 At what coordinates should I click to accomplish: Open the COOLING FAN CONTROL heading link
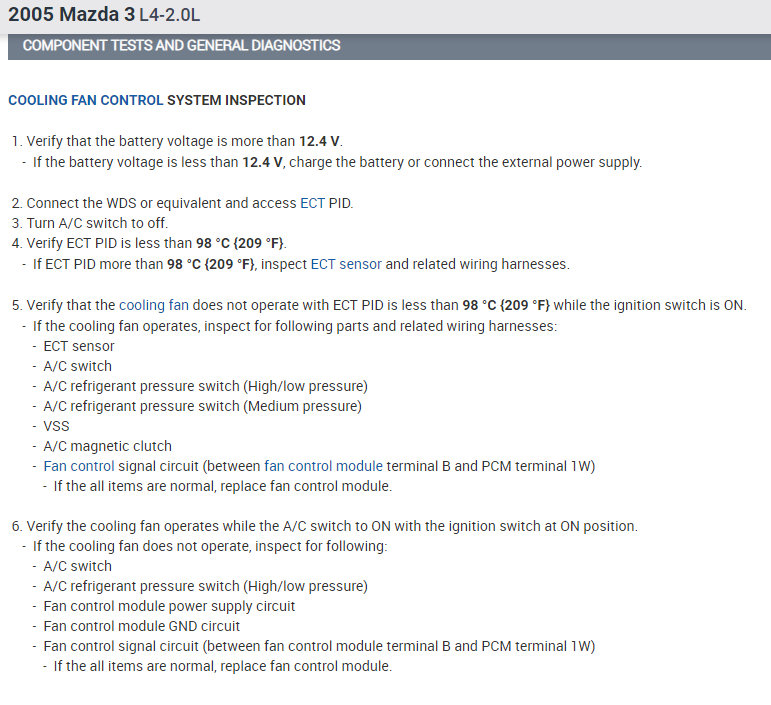point(85,100)
